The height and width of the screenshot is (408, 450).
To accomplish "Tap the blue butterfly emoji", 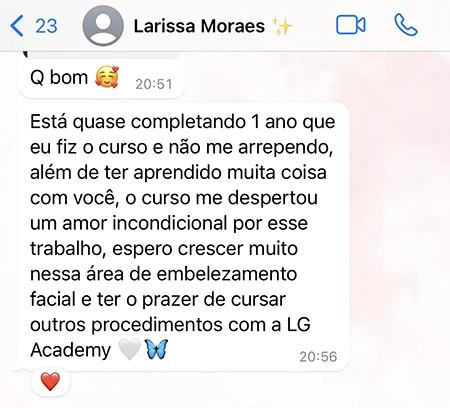I will (157, 349).
